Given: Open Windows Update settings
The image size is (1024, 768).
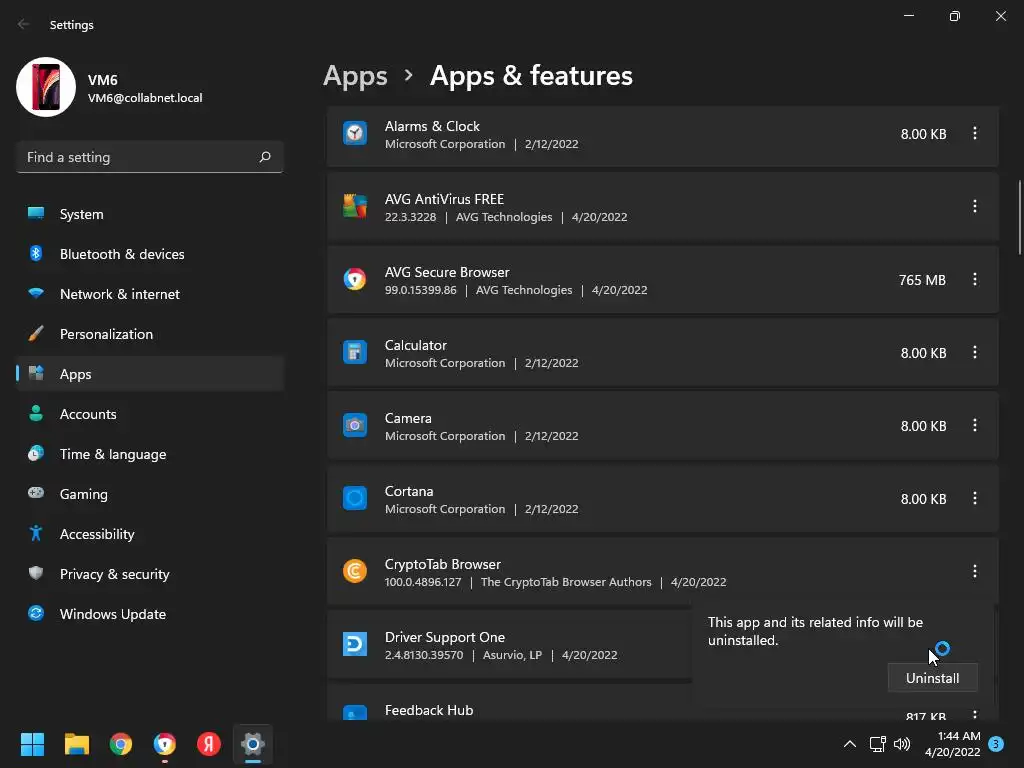Looking at the screenshot, I should click(150, 614).
